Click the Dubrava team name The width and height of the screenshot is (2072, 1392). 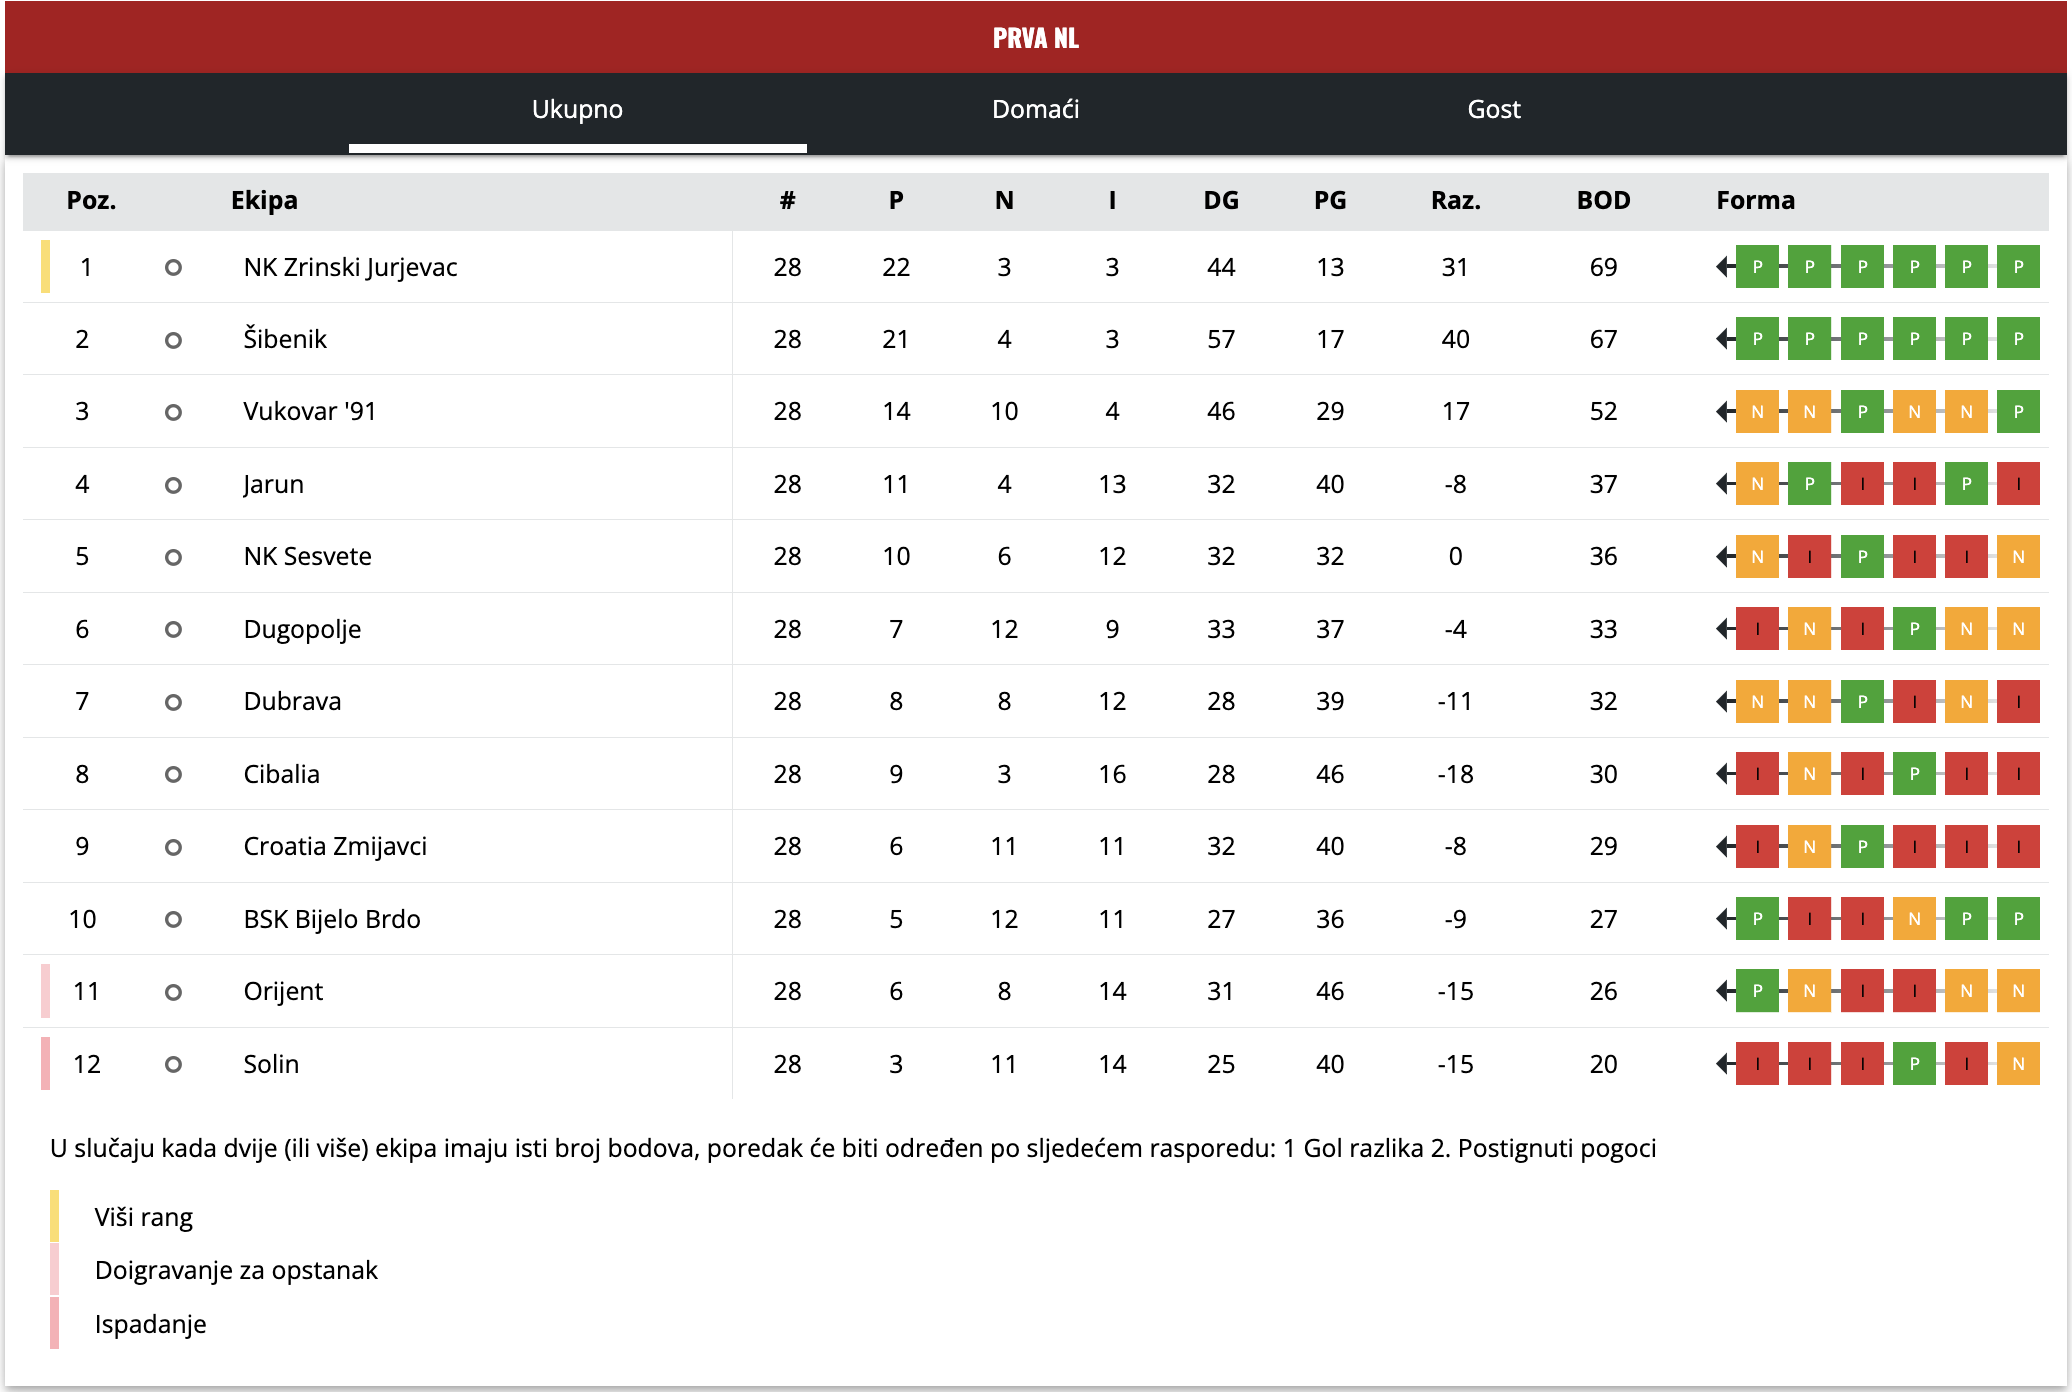coord(292,701)
